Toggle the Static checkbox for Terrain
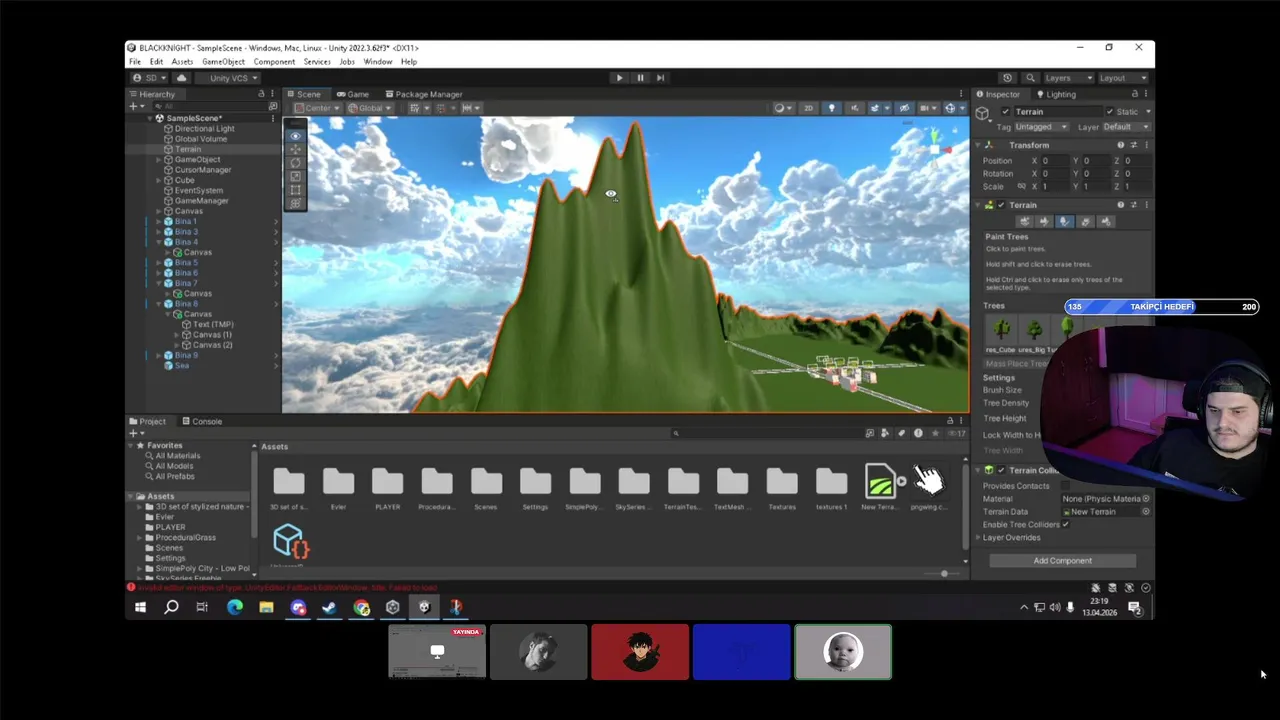 (x=1110, y=111)
